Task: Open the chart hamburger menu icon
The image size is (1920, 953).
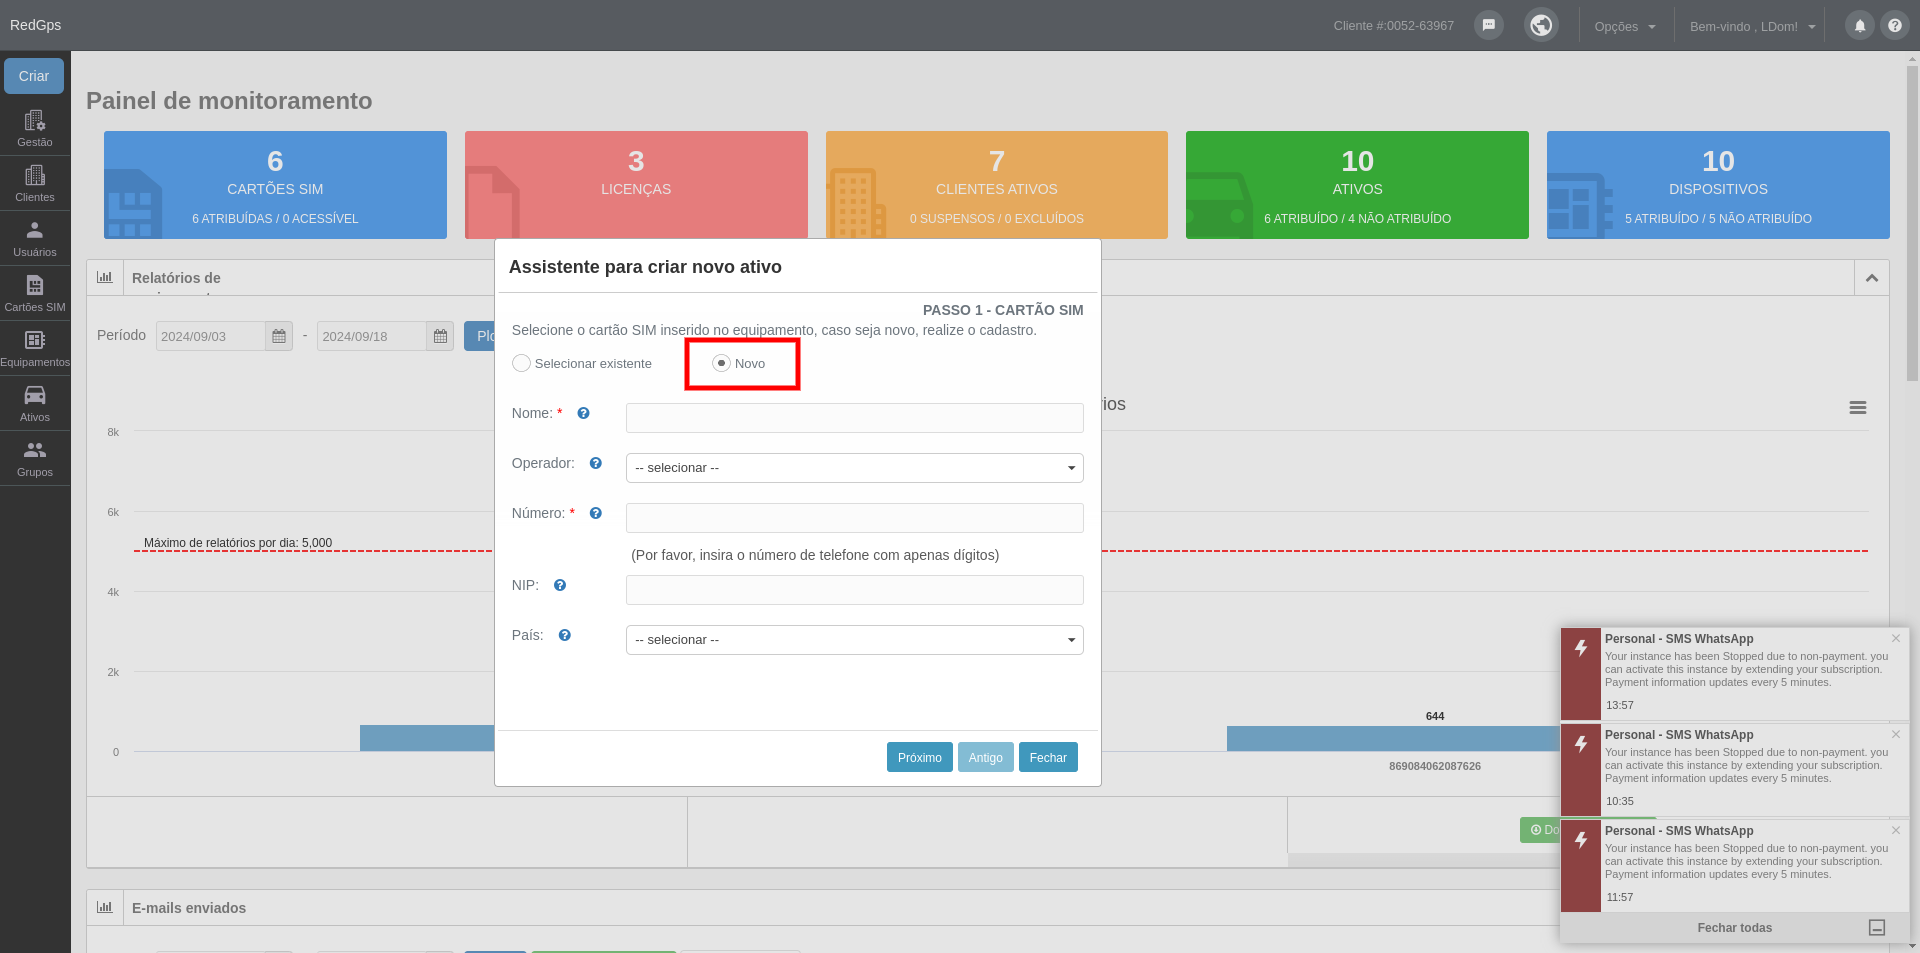Action: pos(1858,408)
